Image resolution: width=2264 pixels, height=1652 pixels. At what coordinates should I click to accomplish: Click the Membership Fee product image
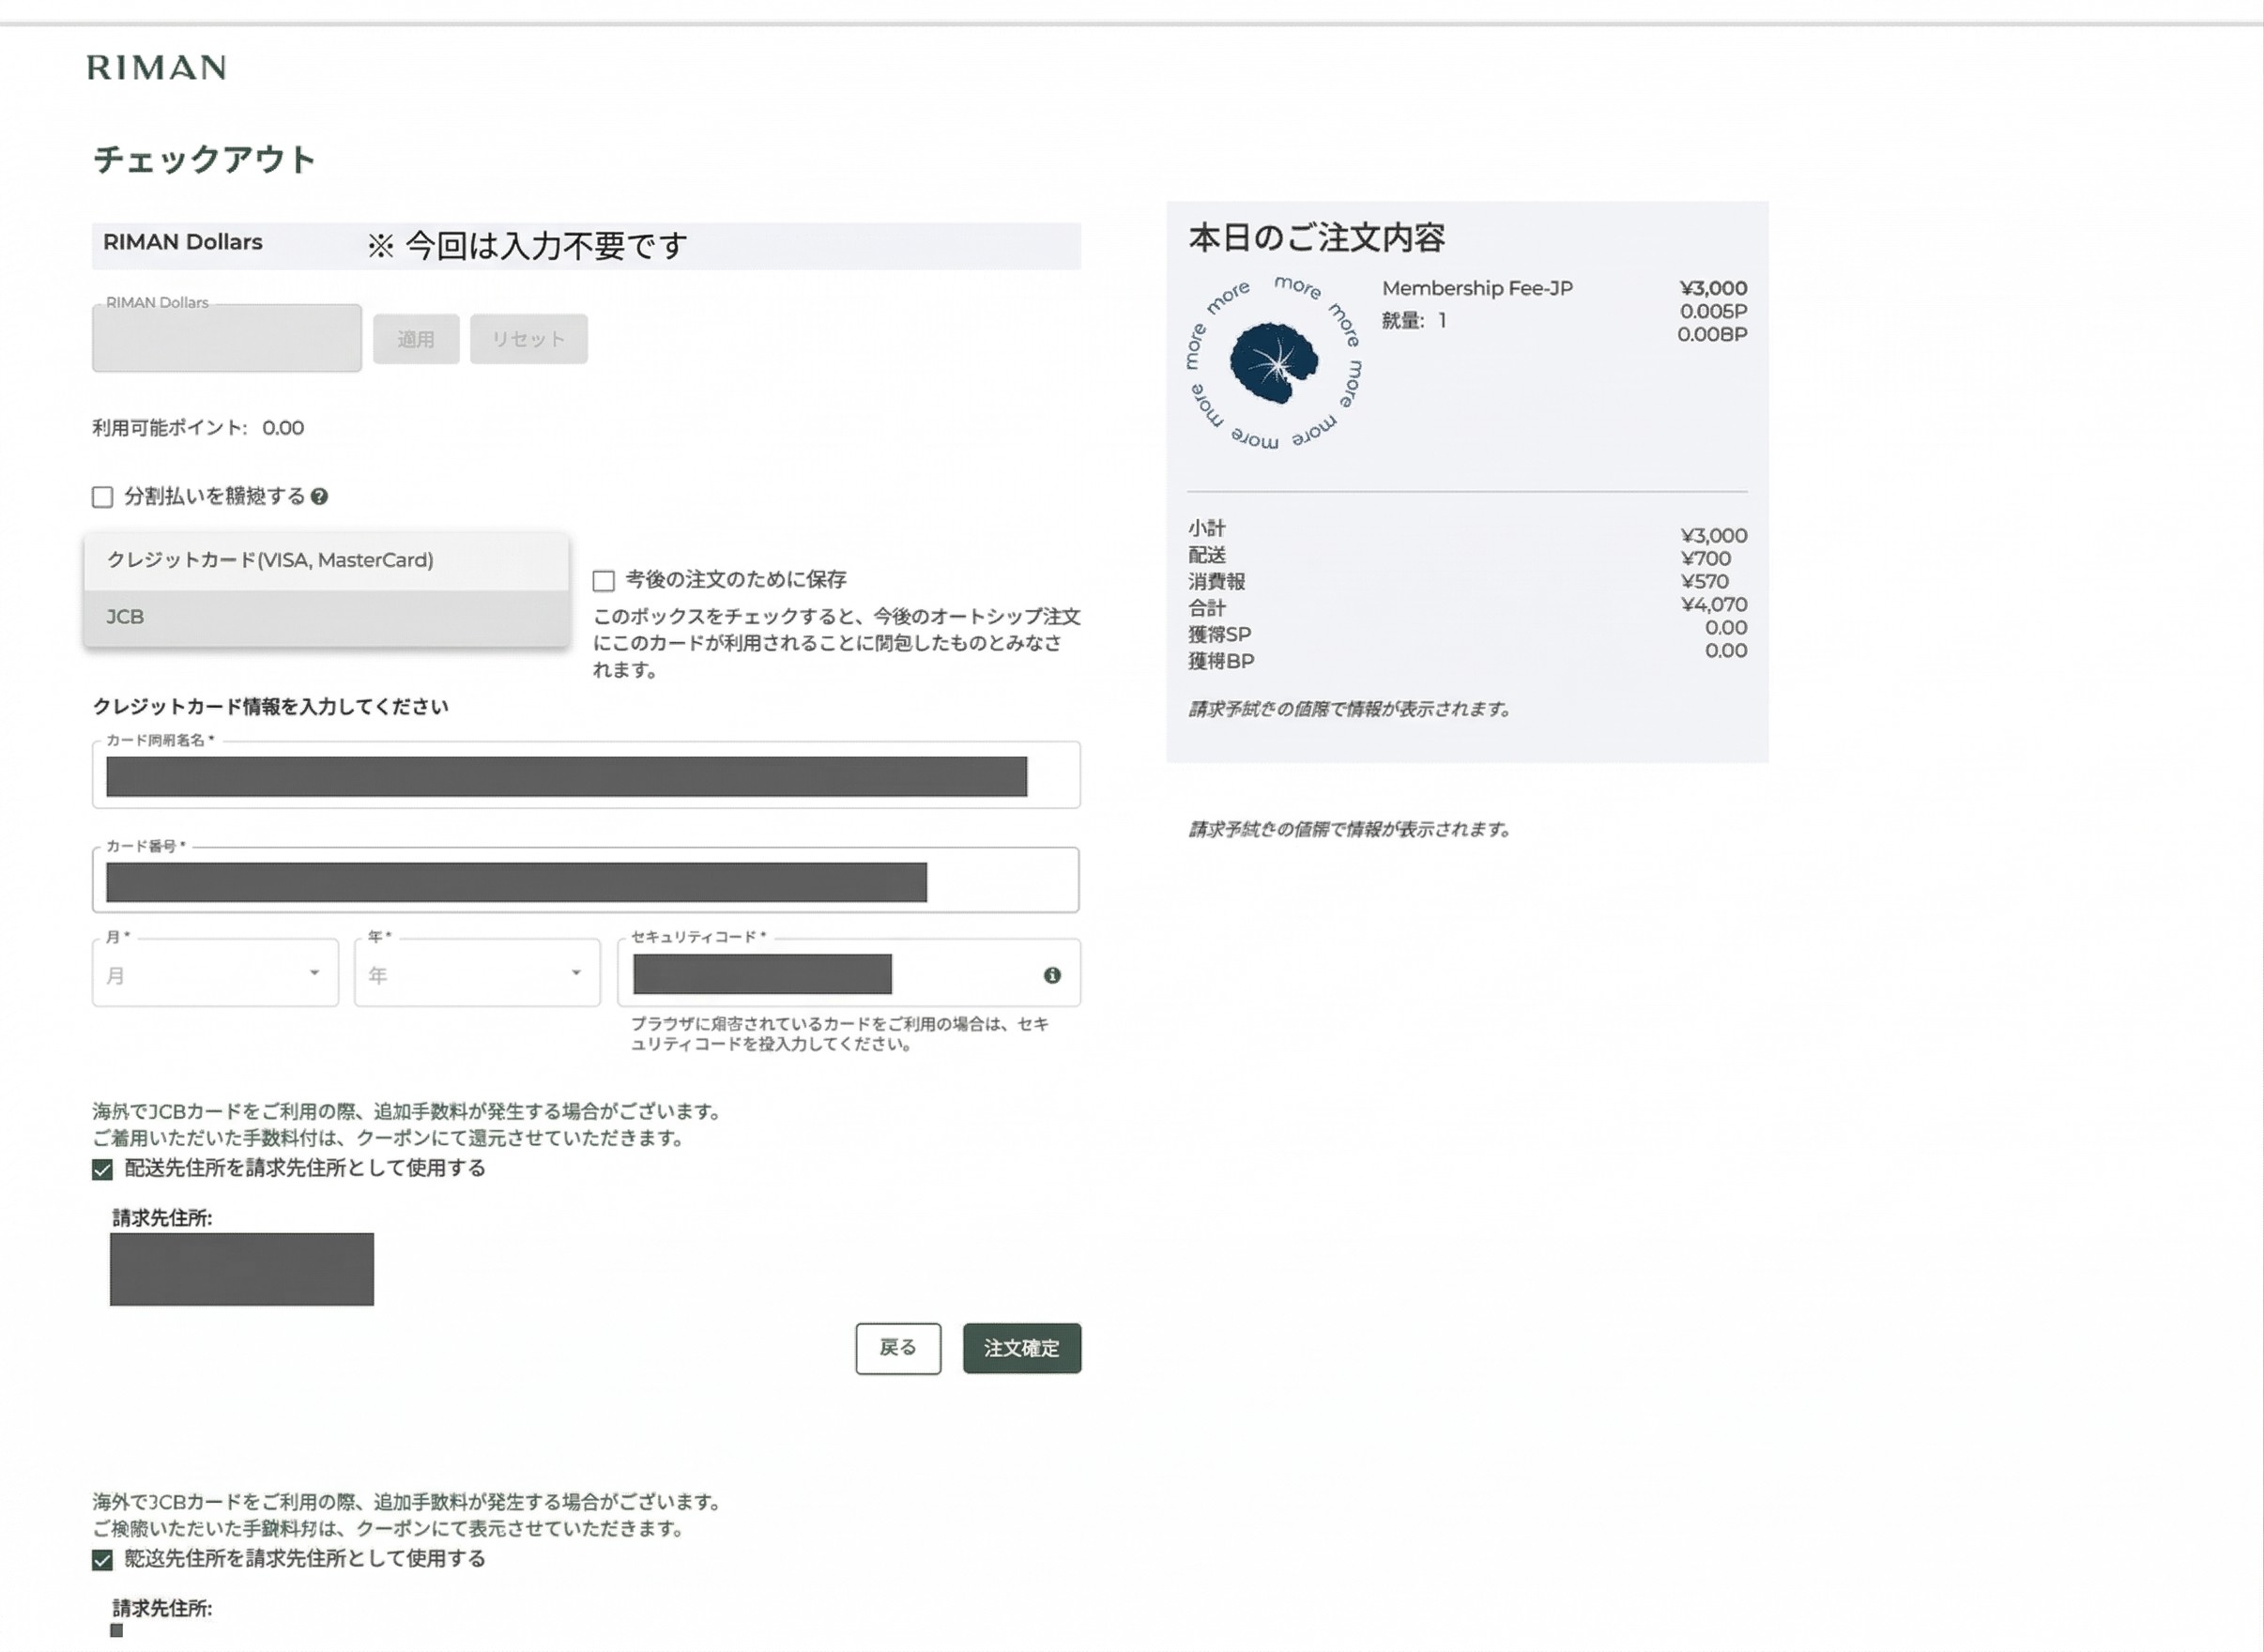pyautogui.click(x=1274, y=362)
